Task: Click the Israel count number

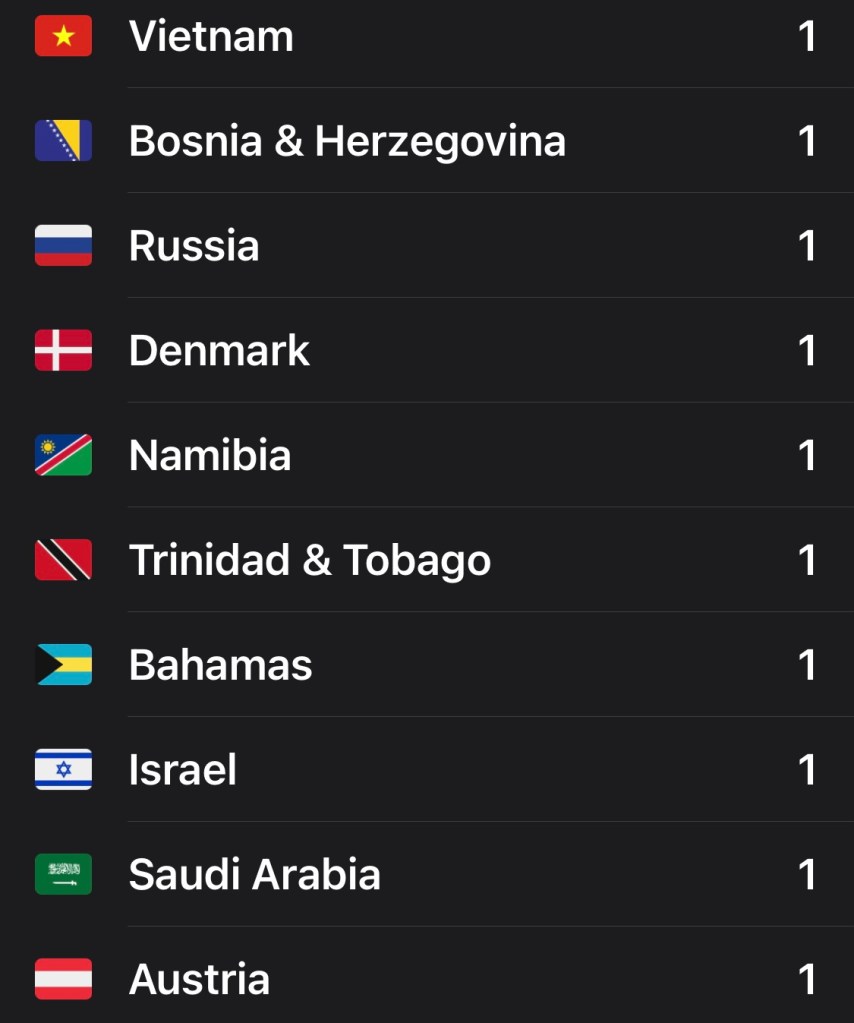Action: [x=806, y=770]
